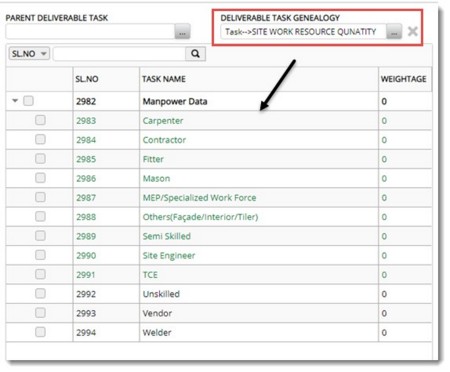Sort by the WEIGHTAGE column header
Screen dimensions: 450x372
coord(404,79)
